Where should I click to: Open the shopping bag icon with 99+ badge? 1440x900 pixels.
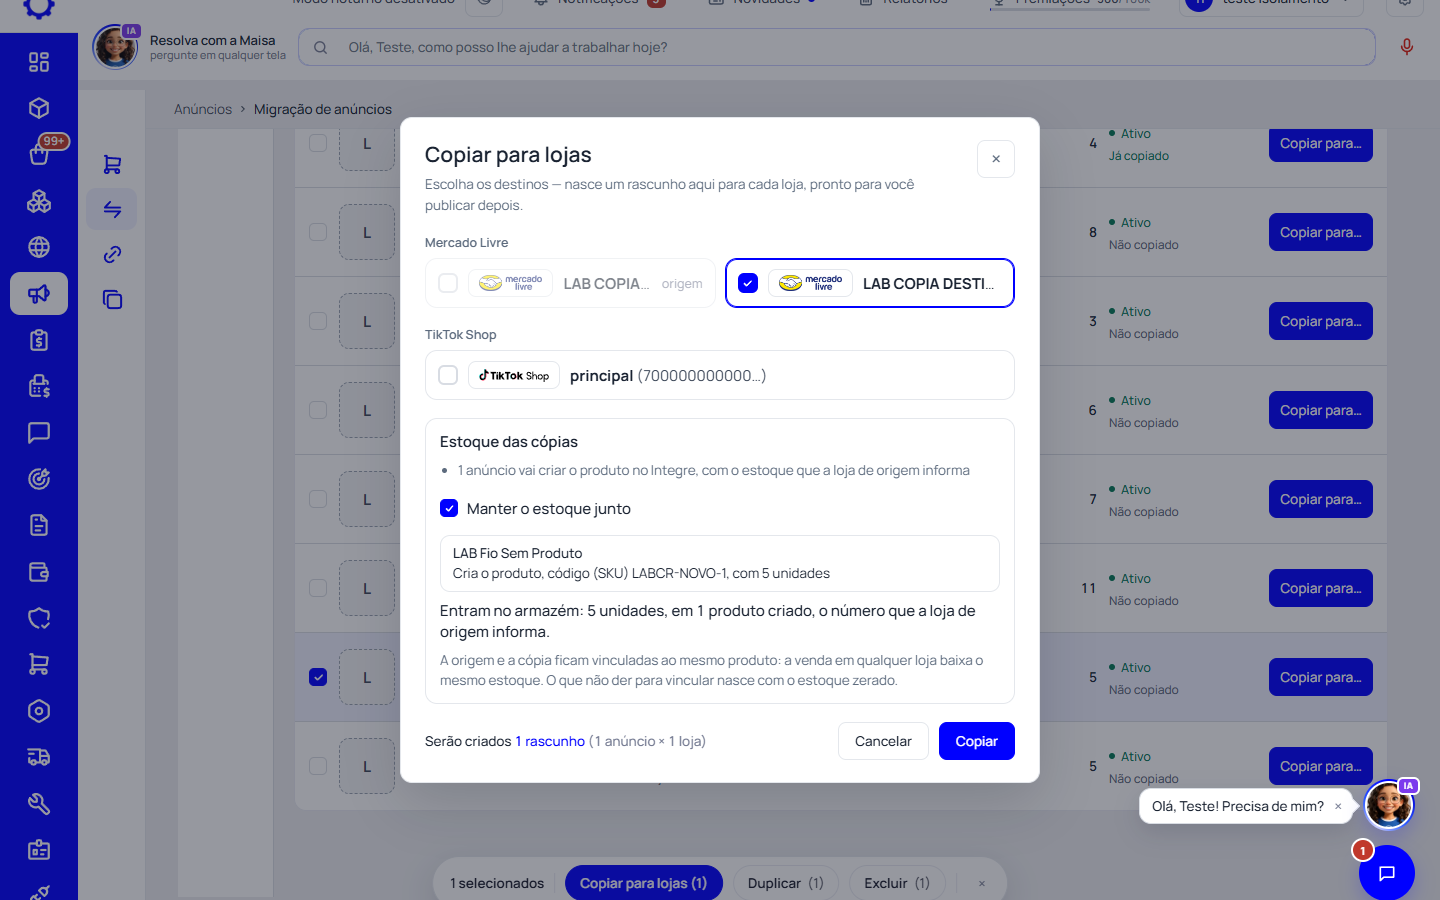pos(39,154)
